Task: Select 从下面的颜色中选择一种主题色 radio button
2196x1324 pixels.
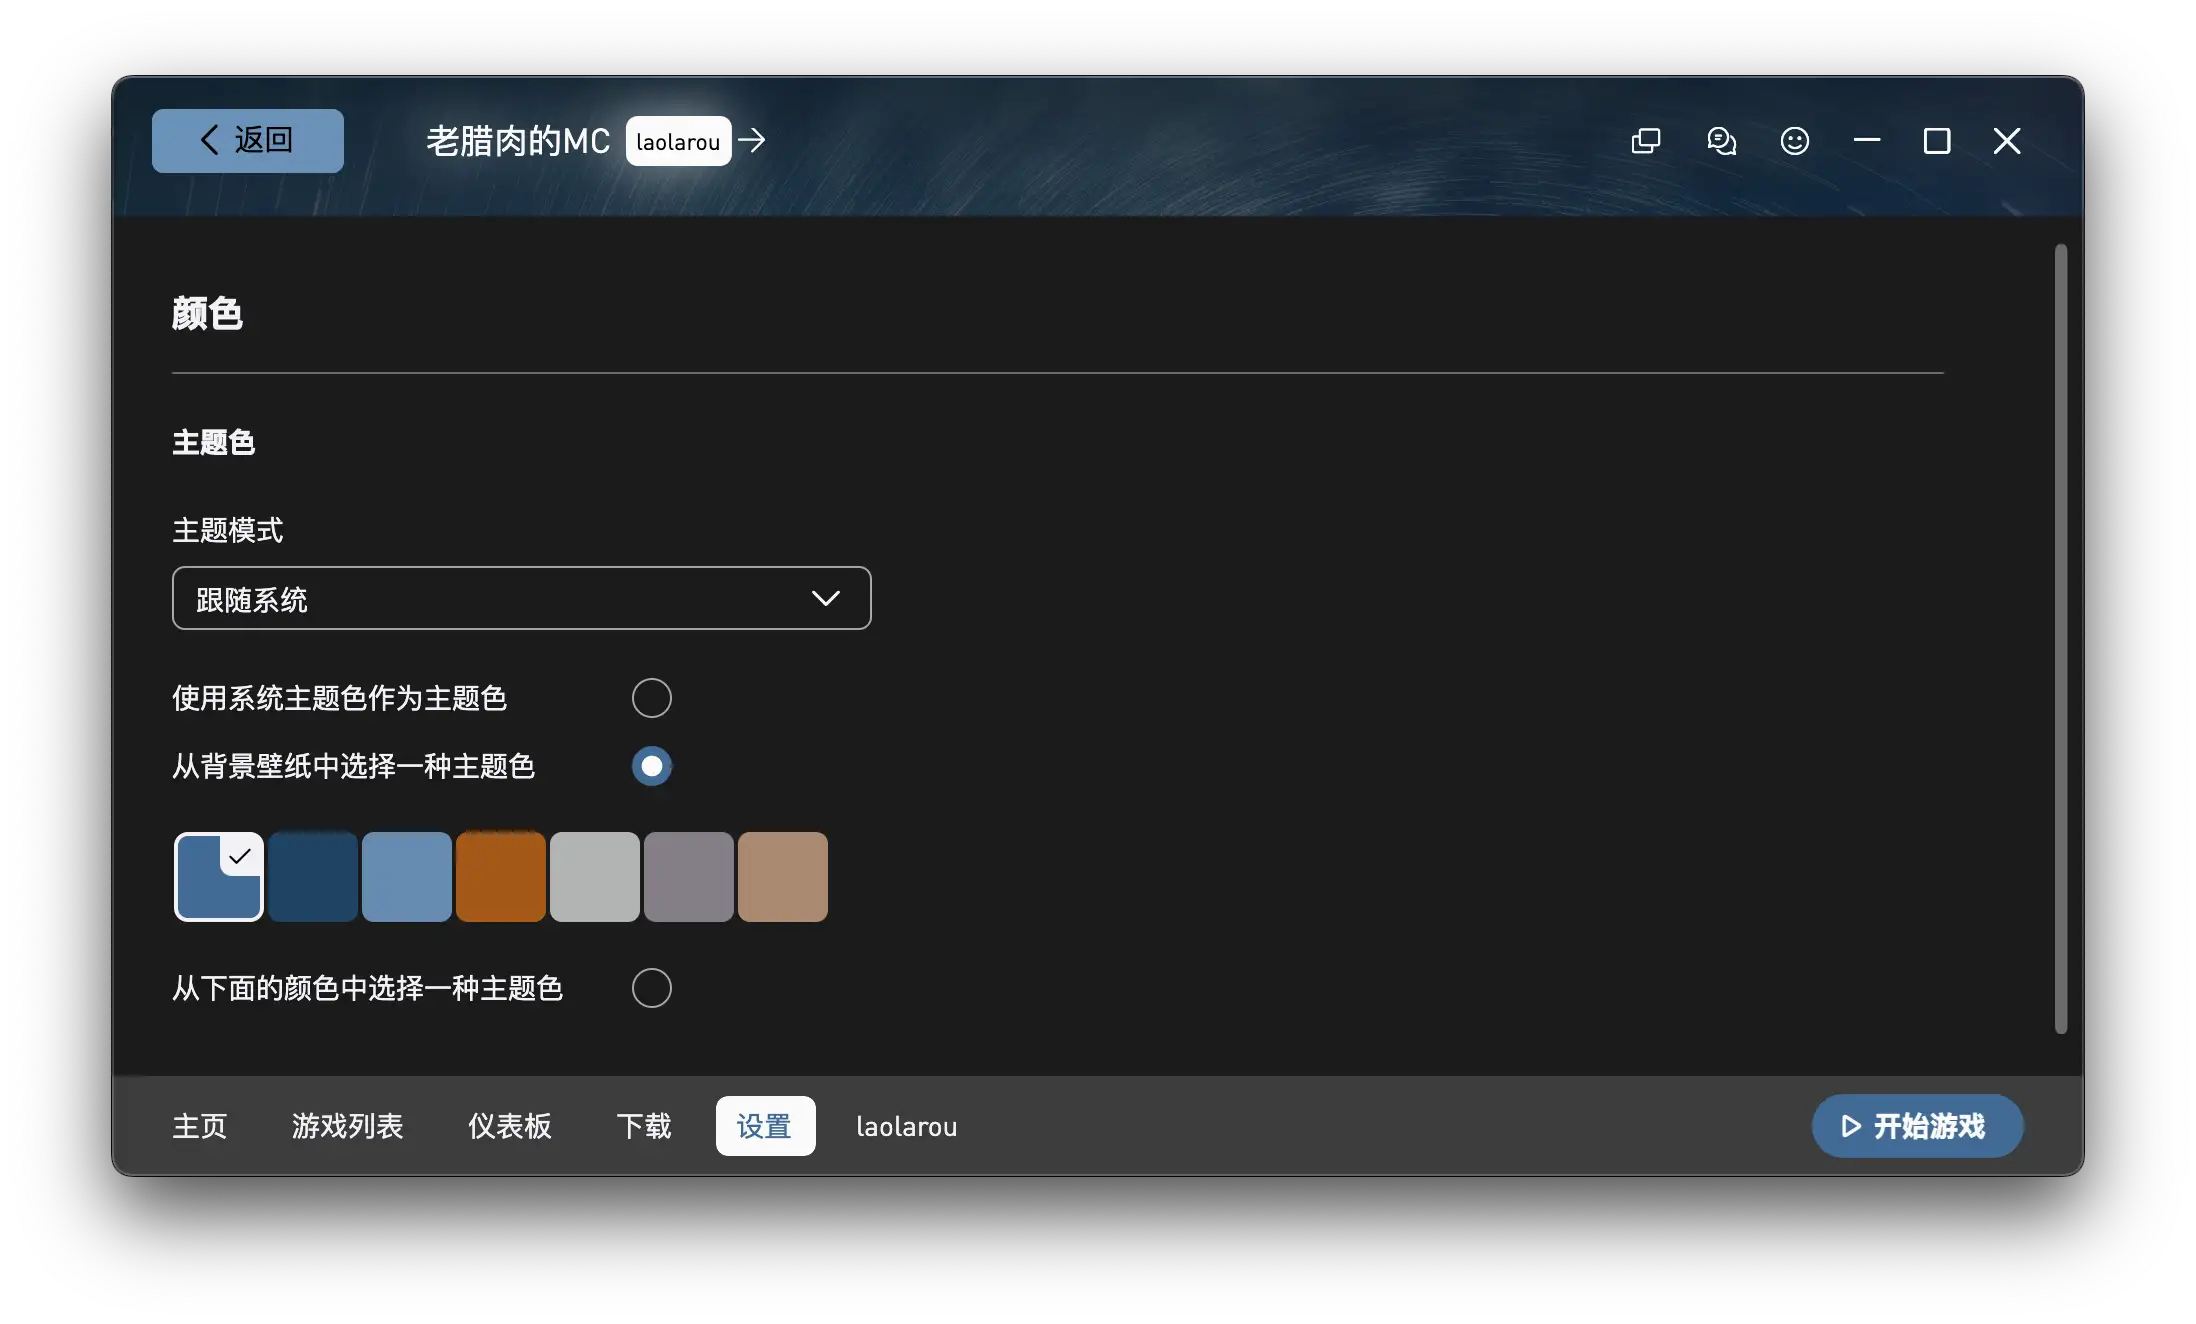Action: 652,988
